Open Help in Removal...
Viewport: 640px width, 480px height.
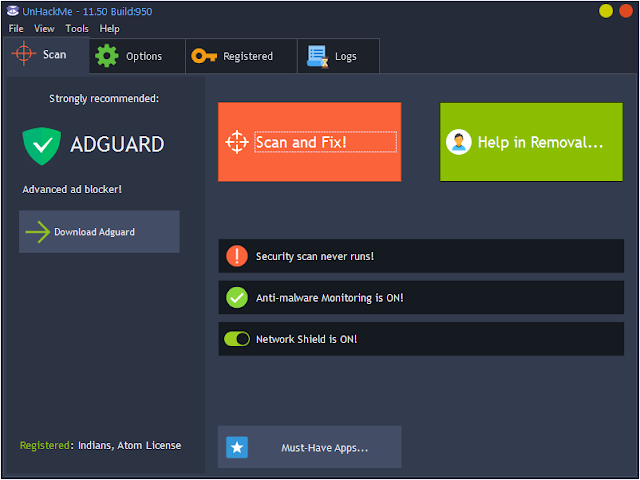click(531, 142)
